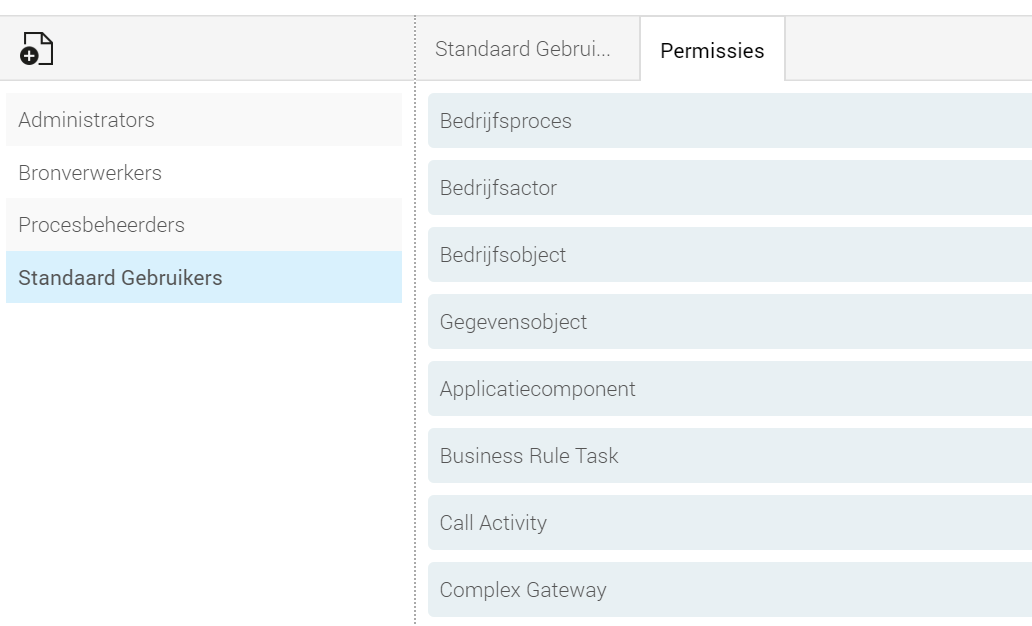1032x626 pixels.
Task: Expand the Gegevensobject permission row
Action: (x=730, y=322)
